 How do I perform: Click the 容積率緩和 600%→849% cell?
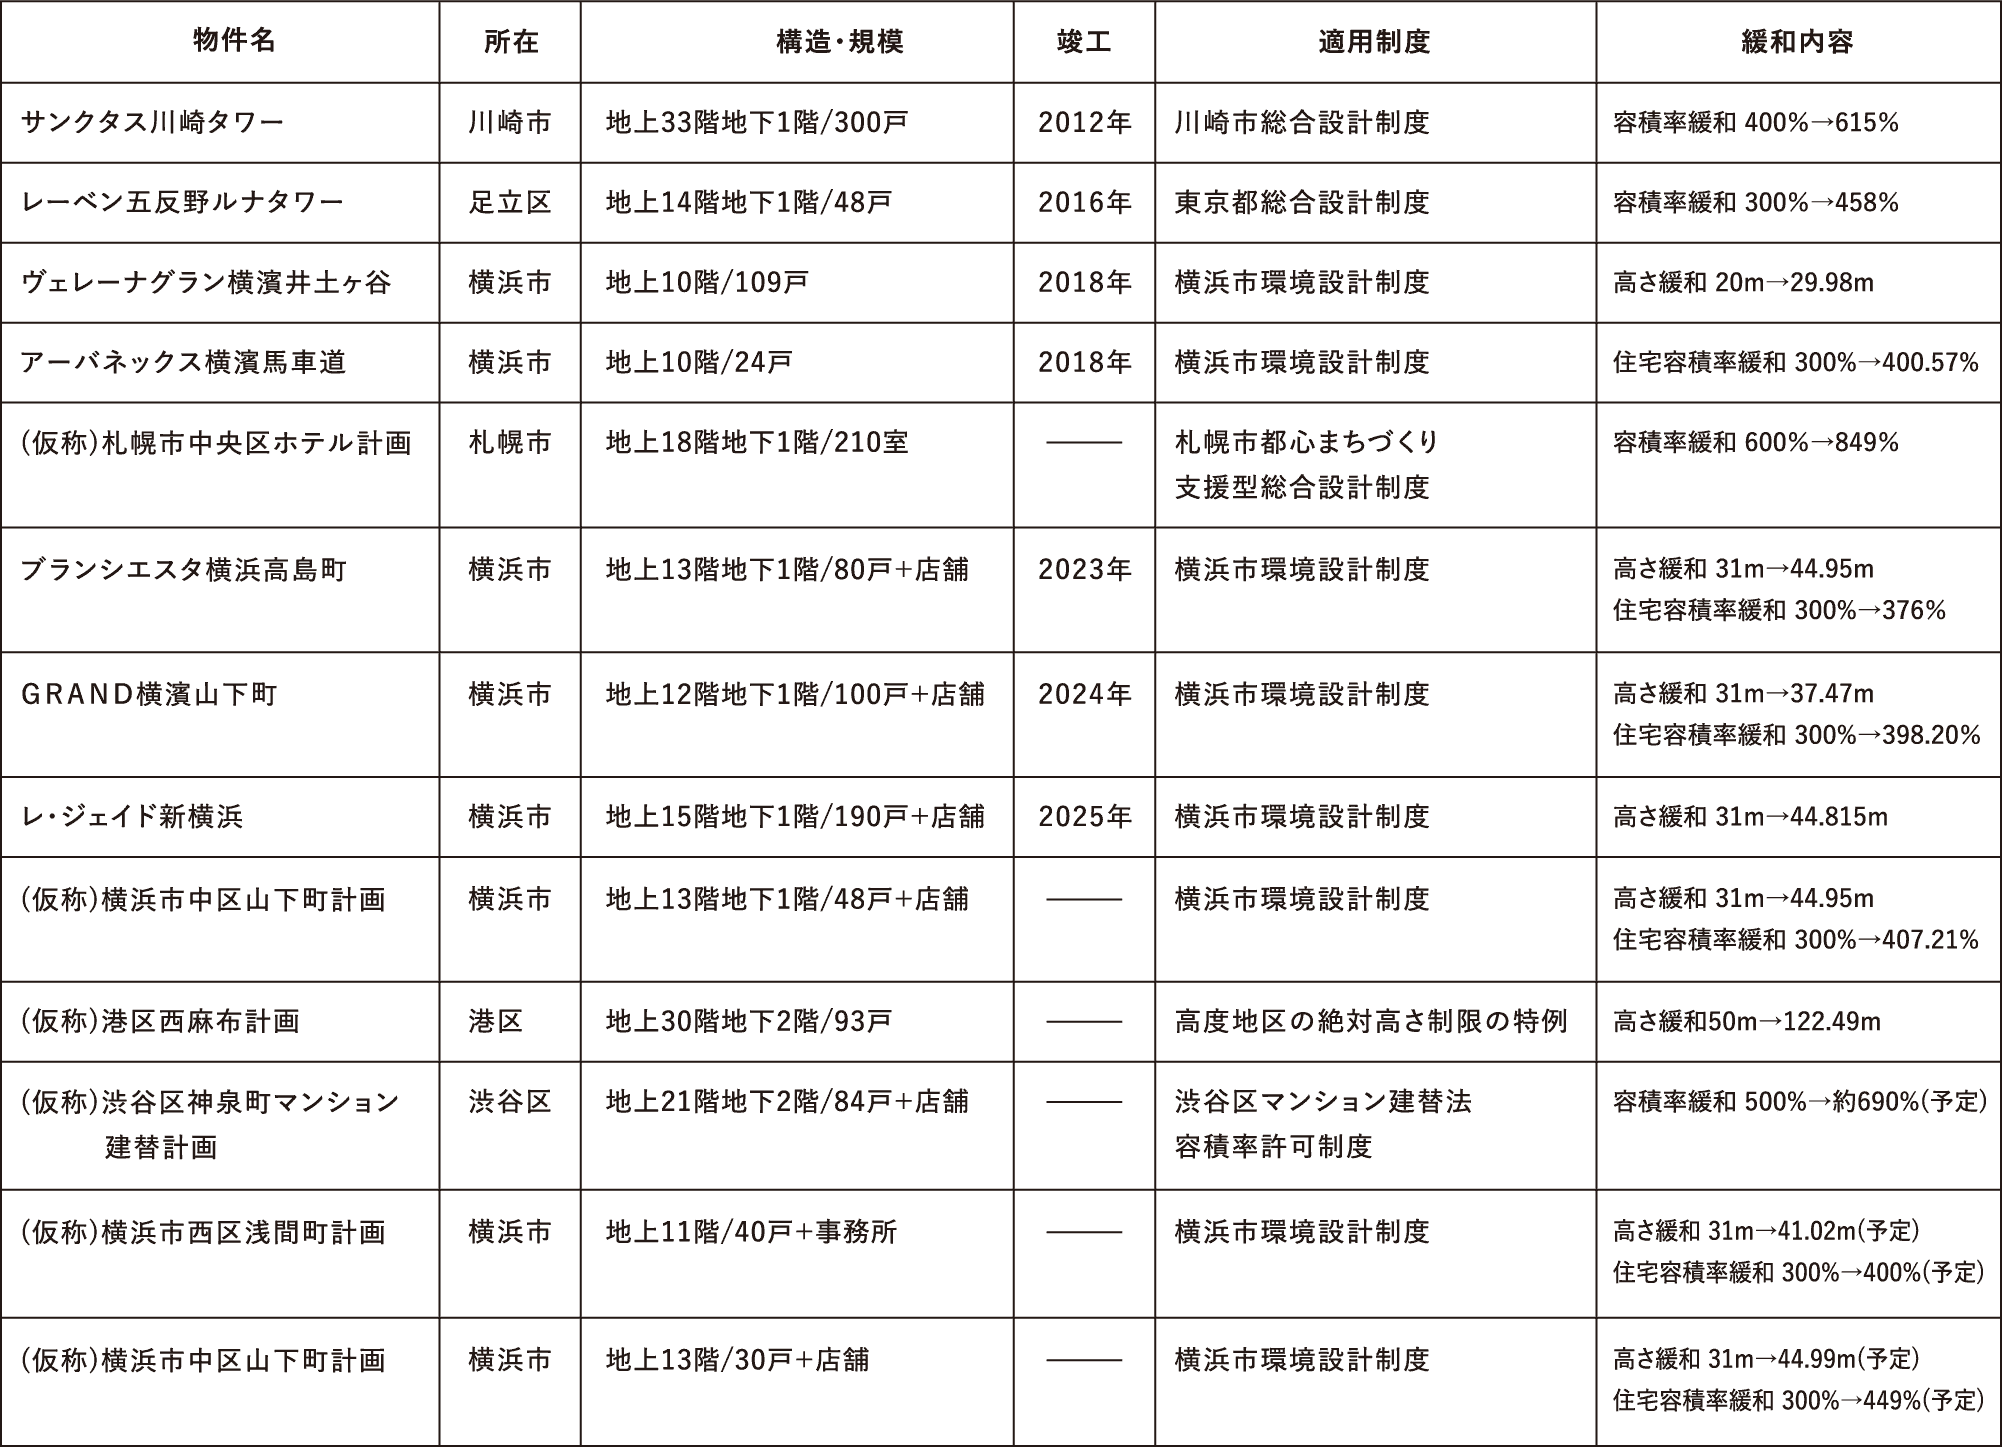tap(1755, 443)
